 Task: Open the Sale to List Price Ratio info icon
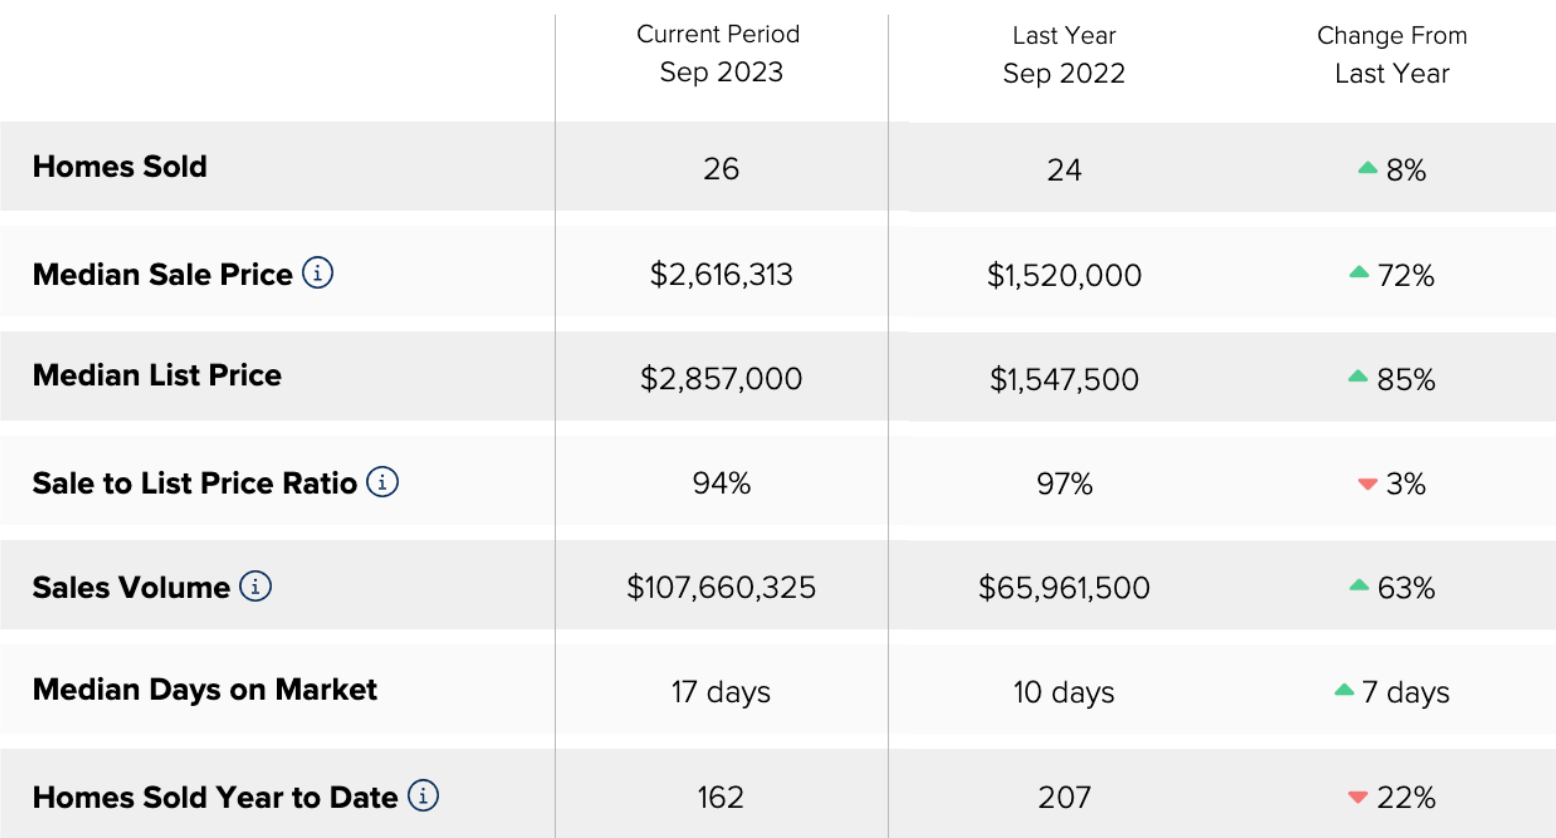(382, 482)
